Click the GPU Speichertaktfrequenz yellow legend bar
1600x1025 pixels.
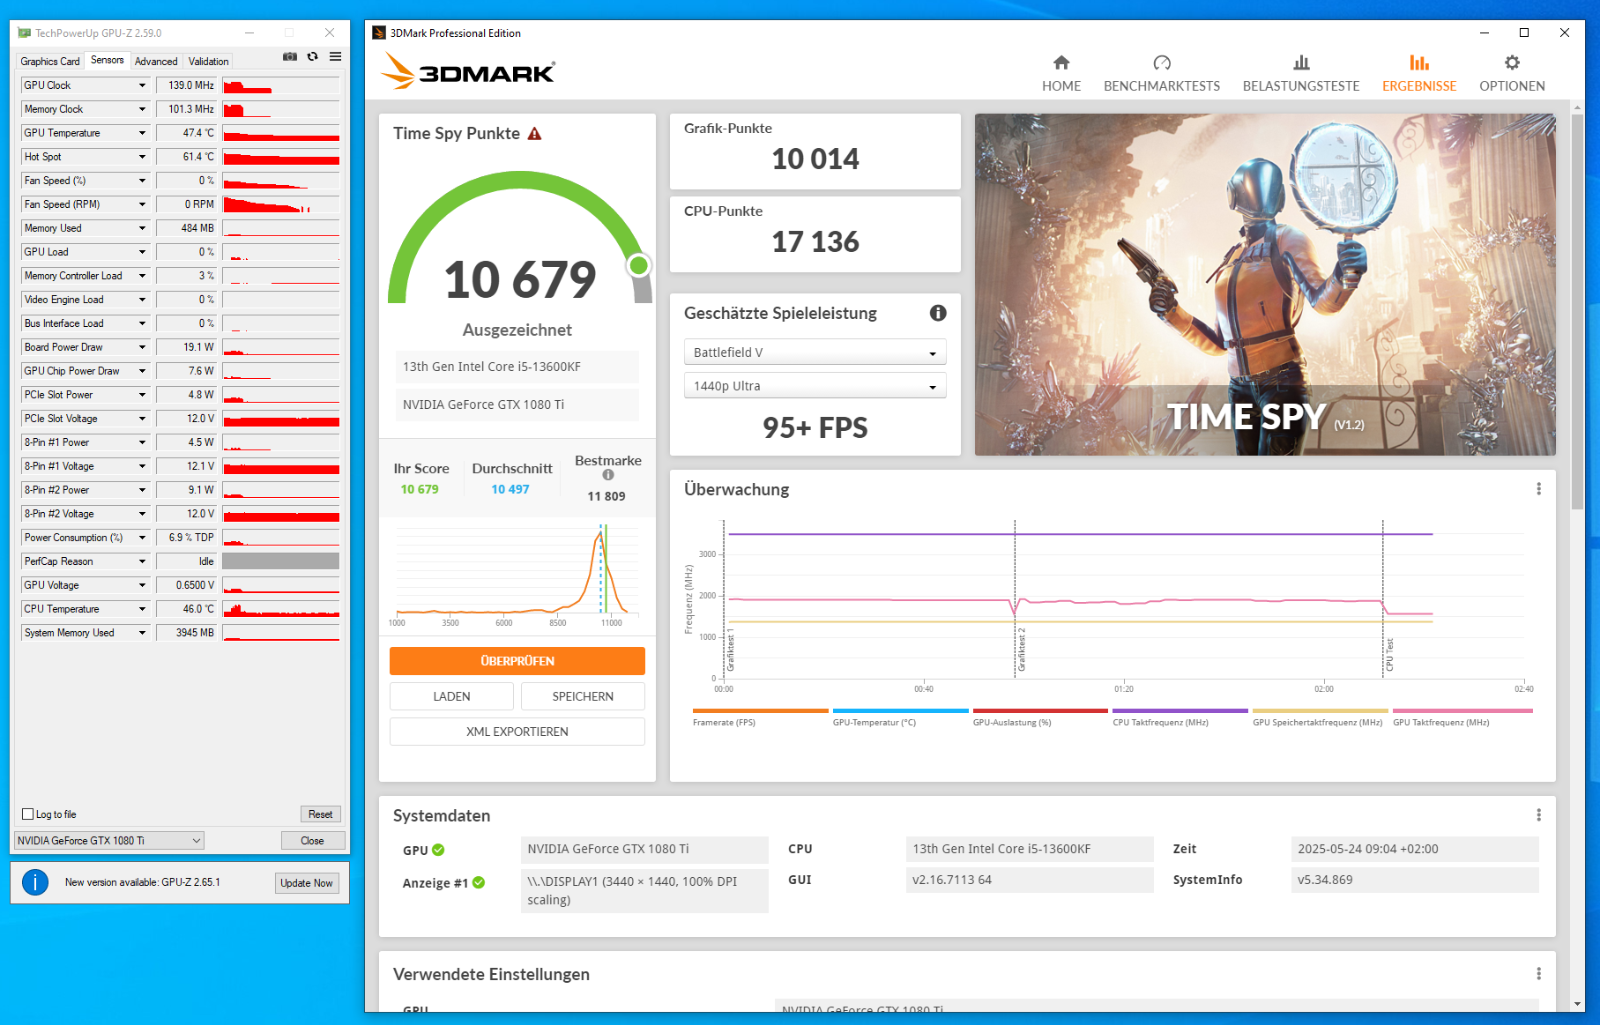tap(1320, 711)
